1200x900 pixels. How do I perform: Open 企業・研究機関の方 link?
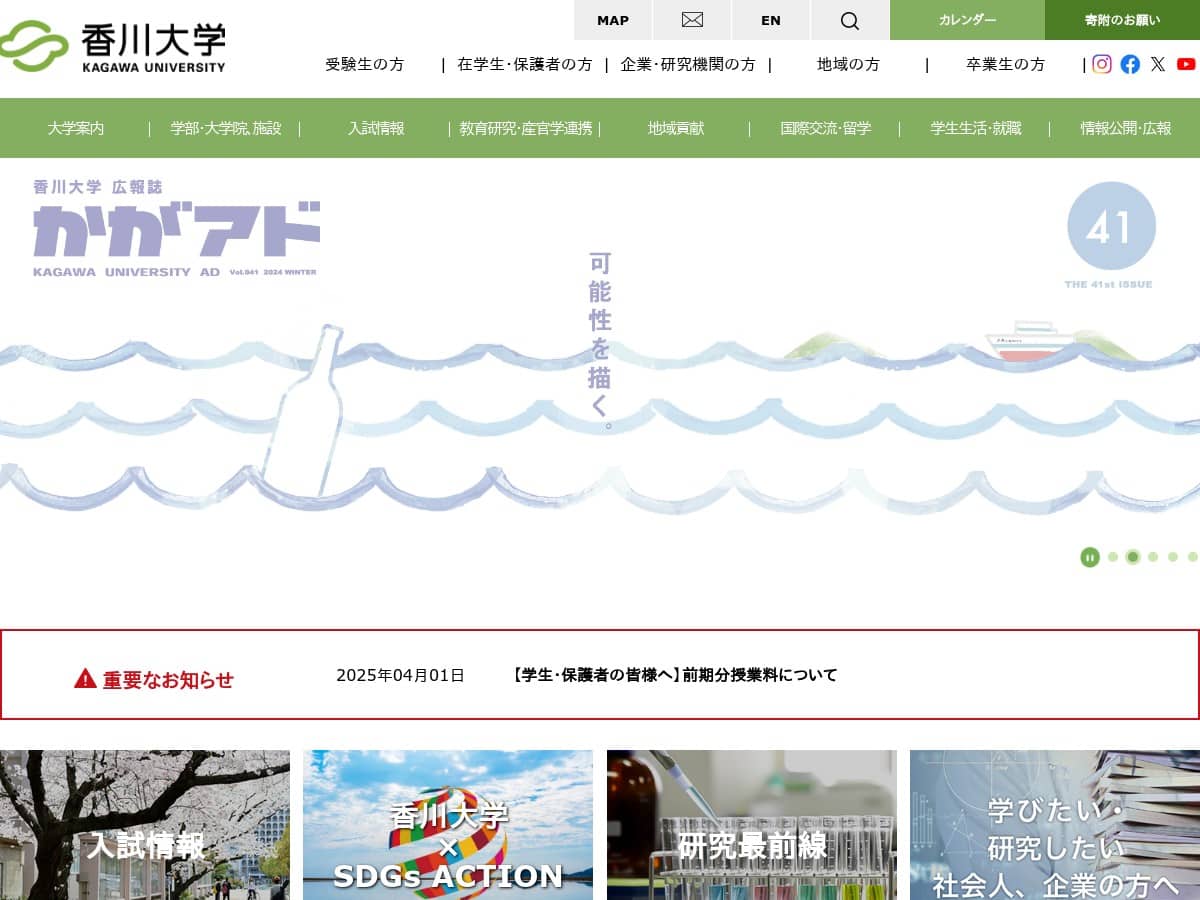688,64
